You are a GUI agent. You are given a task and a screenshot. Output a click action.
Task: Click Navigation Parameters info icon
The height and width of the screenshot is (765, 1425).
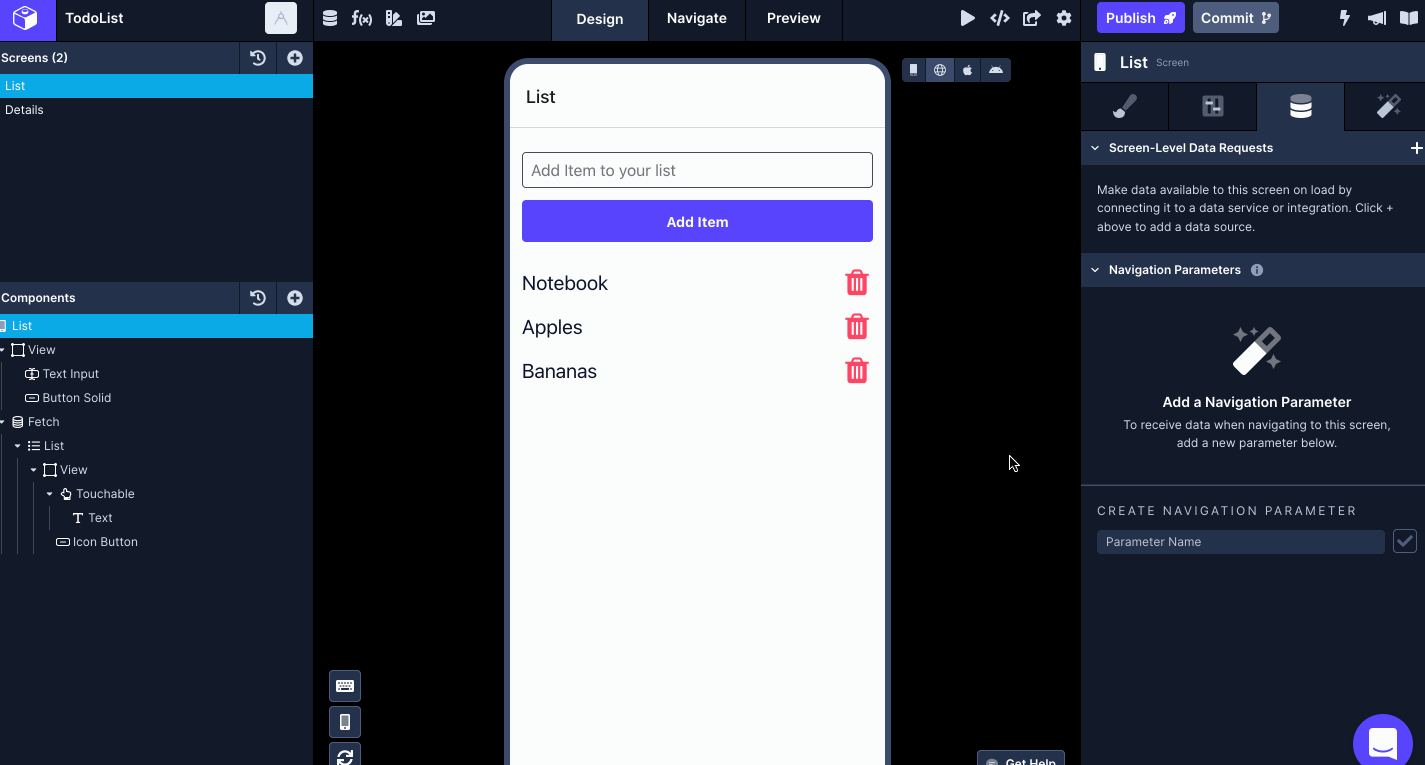1257,270
